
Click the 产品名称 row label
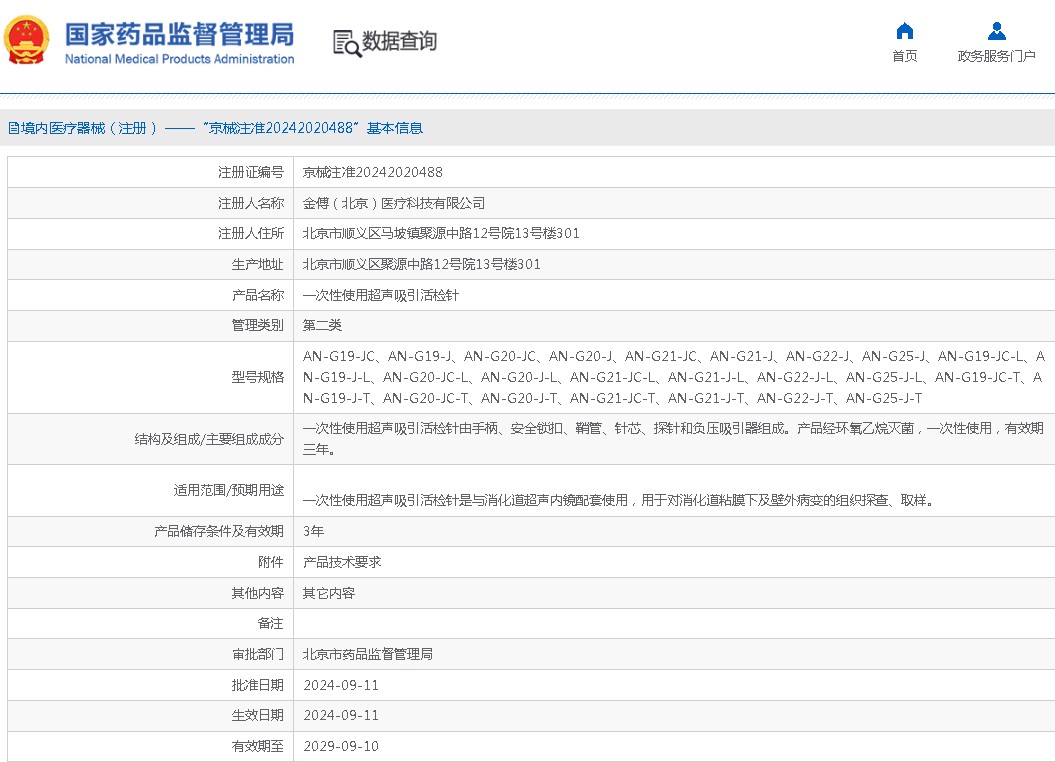pos(258,295)
